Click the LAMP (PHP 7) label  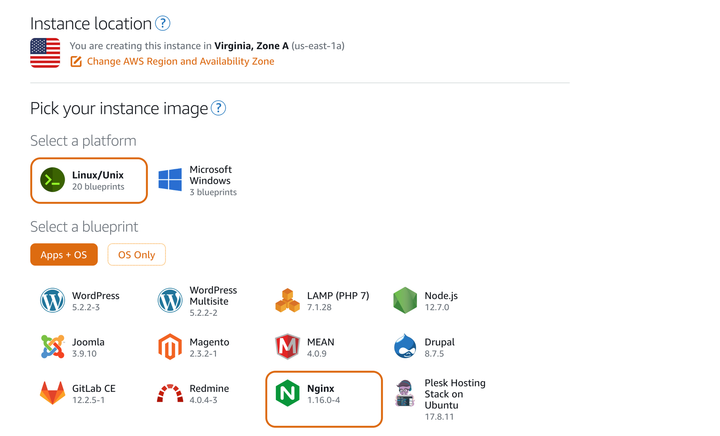point(338,296)
